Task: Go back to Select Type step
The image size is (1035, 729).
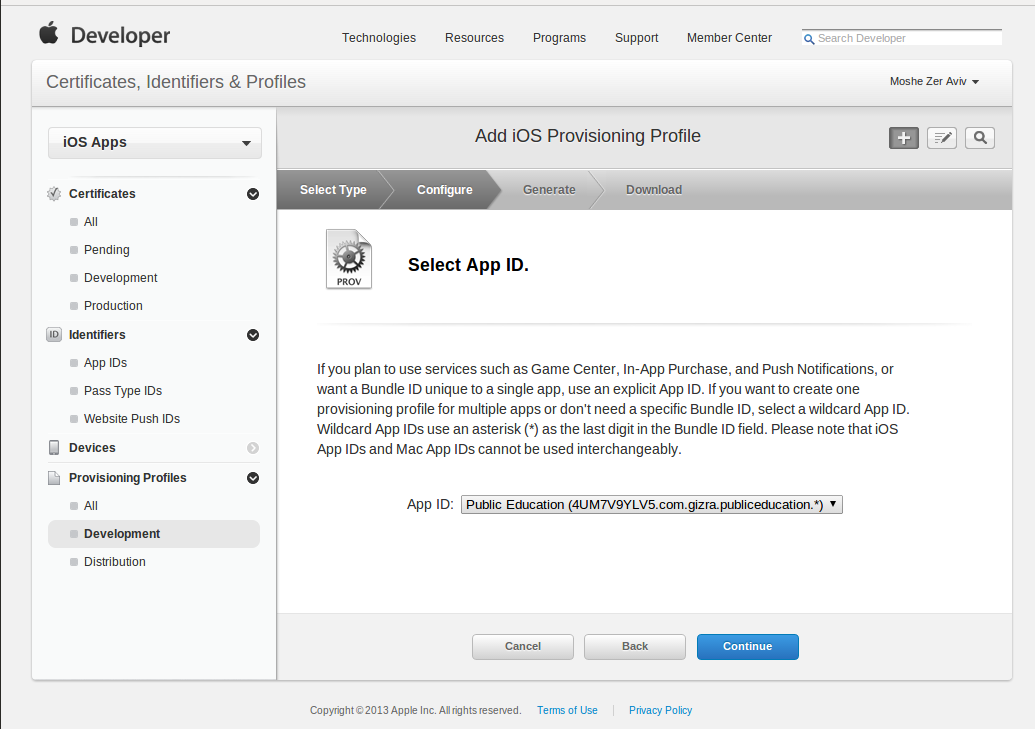Action: click(333, 190)
